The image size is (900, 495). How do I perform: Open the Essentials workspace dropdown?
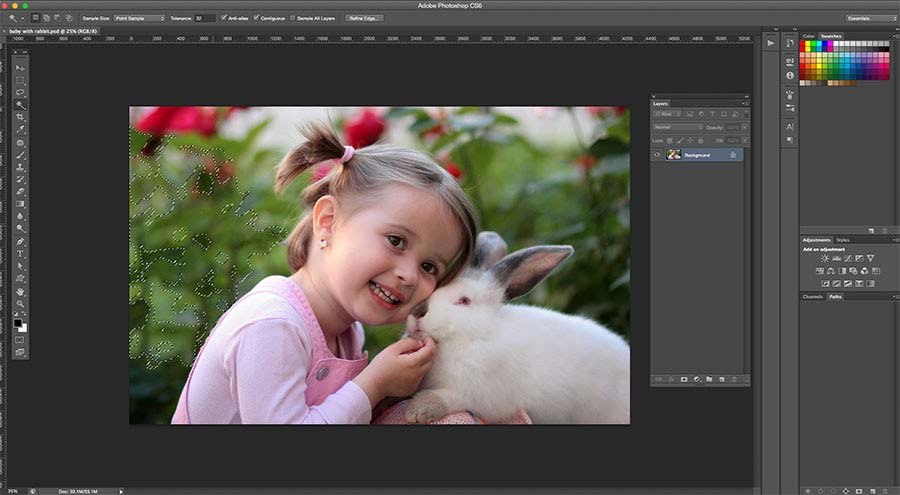click(x=870, y=18)
